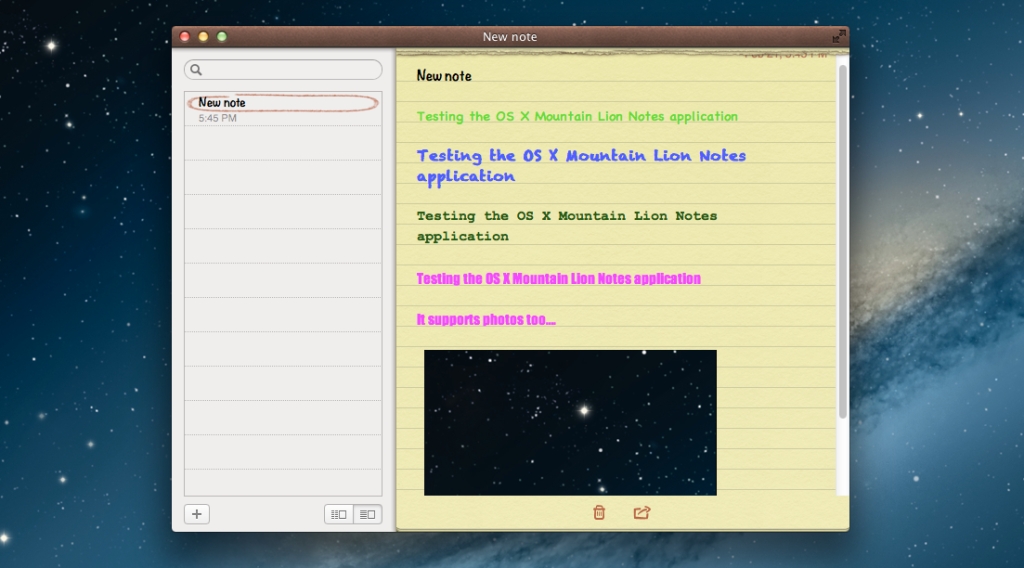This screenshot has height=568, width=1024.
Task: Click the dark green typewriter text line
Action: [567, 225]
